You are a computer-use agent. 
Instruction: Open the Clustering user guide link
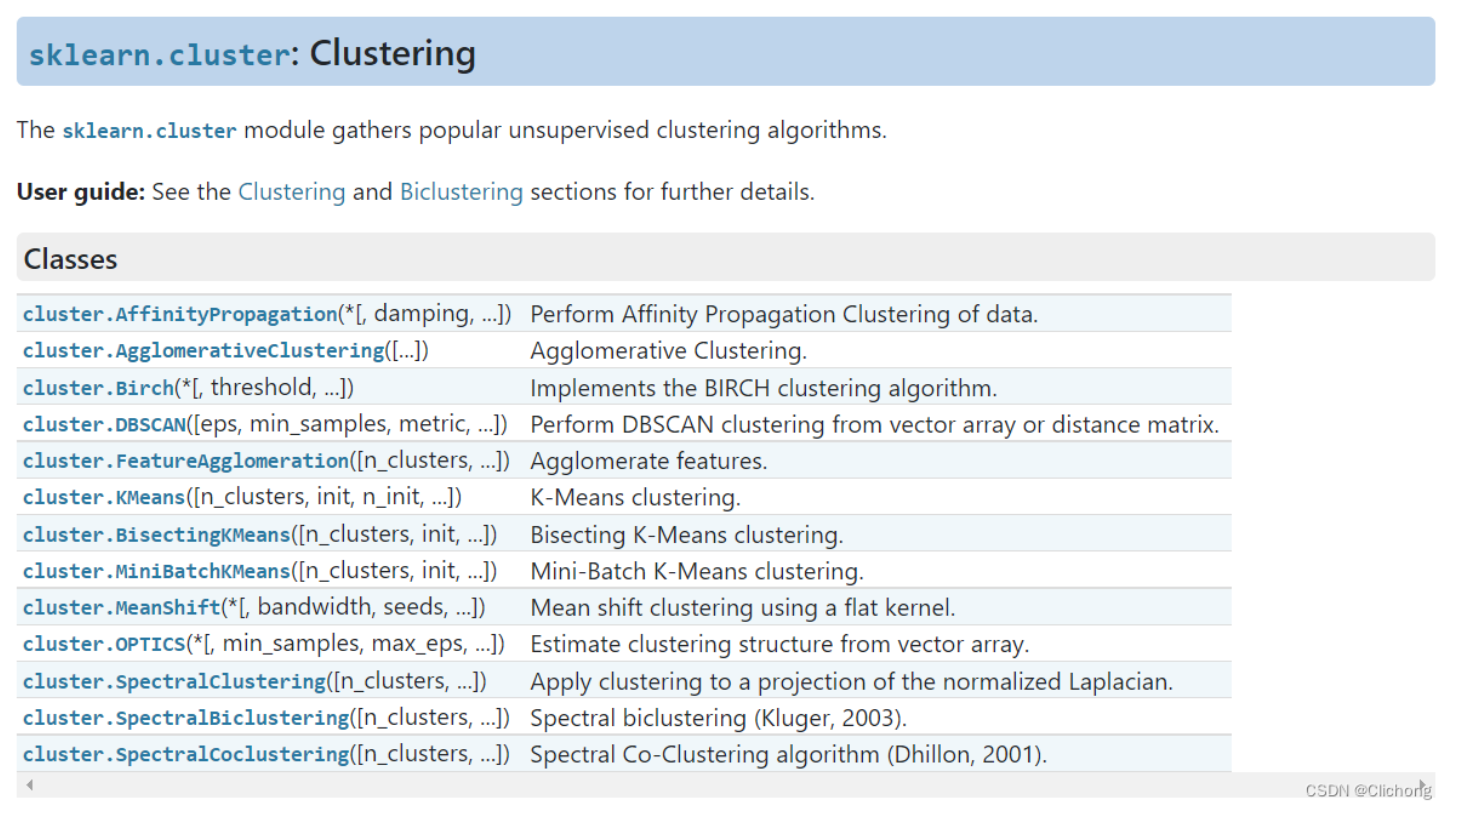click(291, 192)
